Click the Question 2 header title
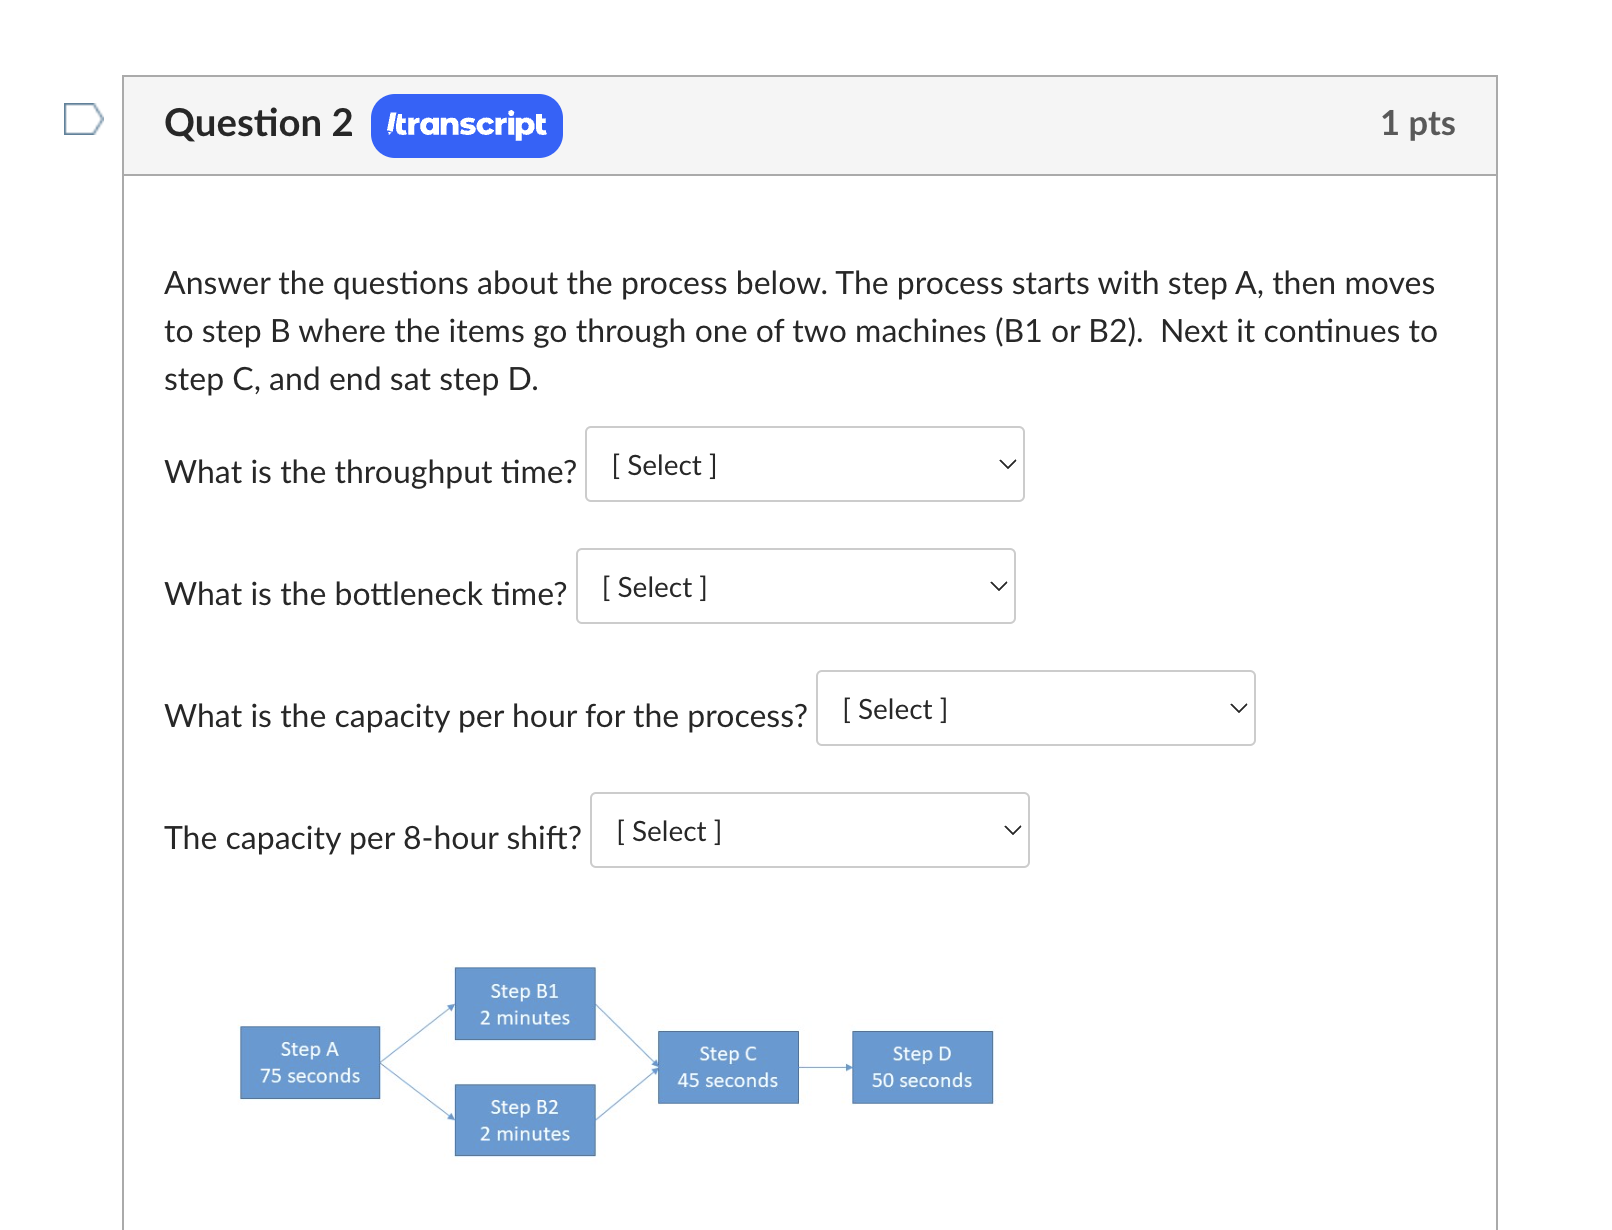Image resolution: width=1612 pixels, height=1230 pixels. 259,123
